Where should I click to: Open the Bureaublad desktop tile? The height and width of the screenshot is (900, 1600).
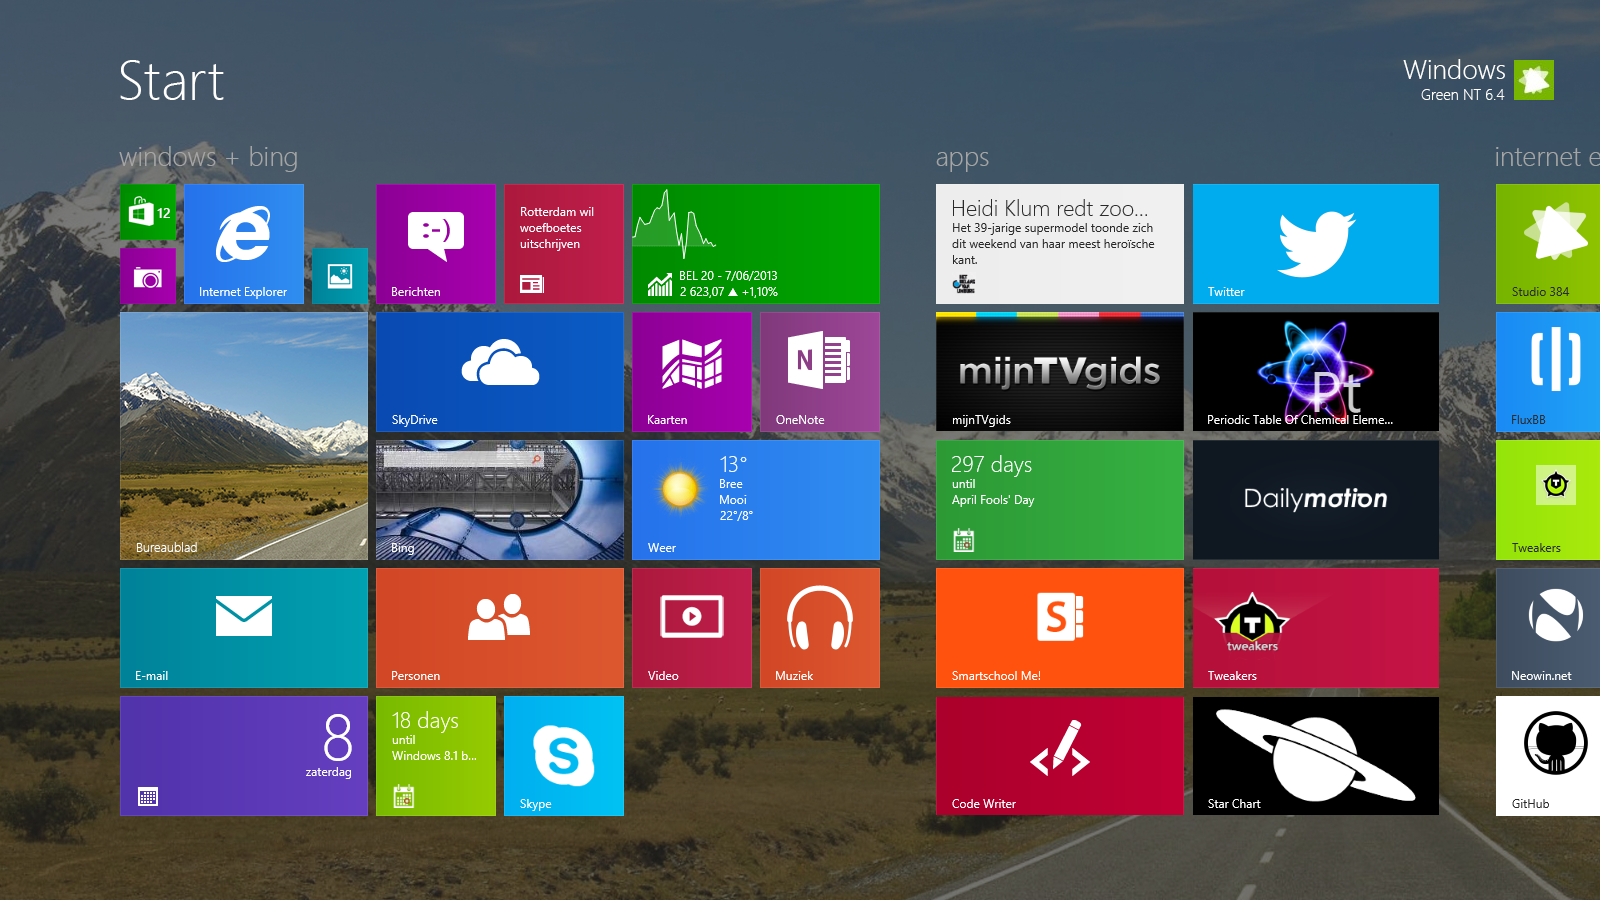click(x=244, y=436)
